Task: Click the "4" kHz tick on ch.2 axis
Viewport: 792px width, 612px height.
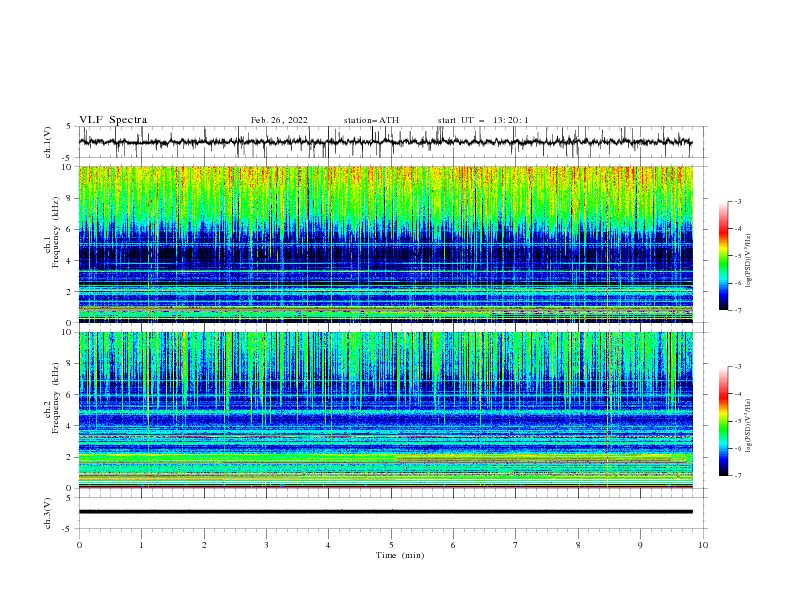Action: click(69, 426)
